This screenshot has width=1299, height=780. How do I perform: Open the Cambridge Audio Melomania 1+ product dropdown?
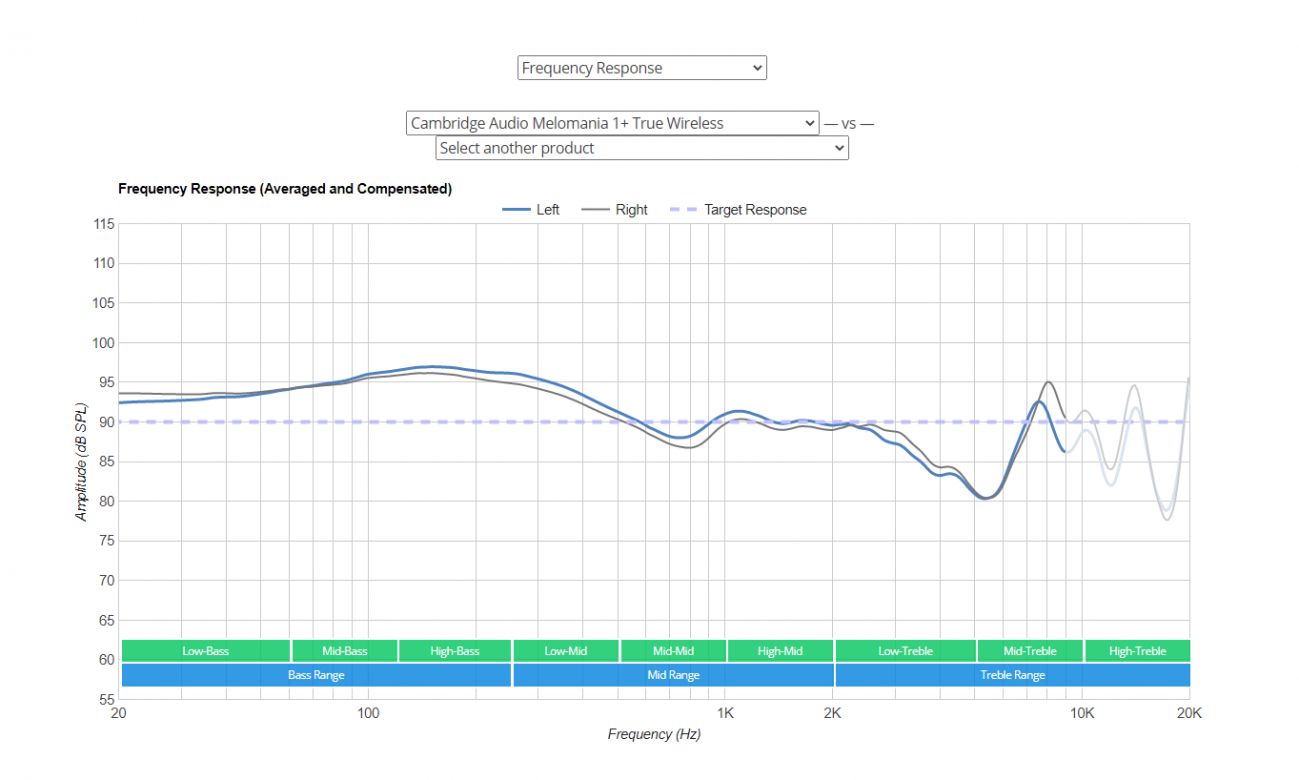[612, 123]
